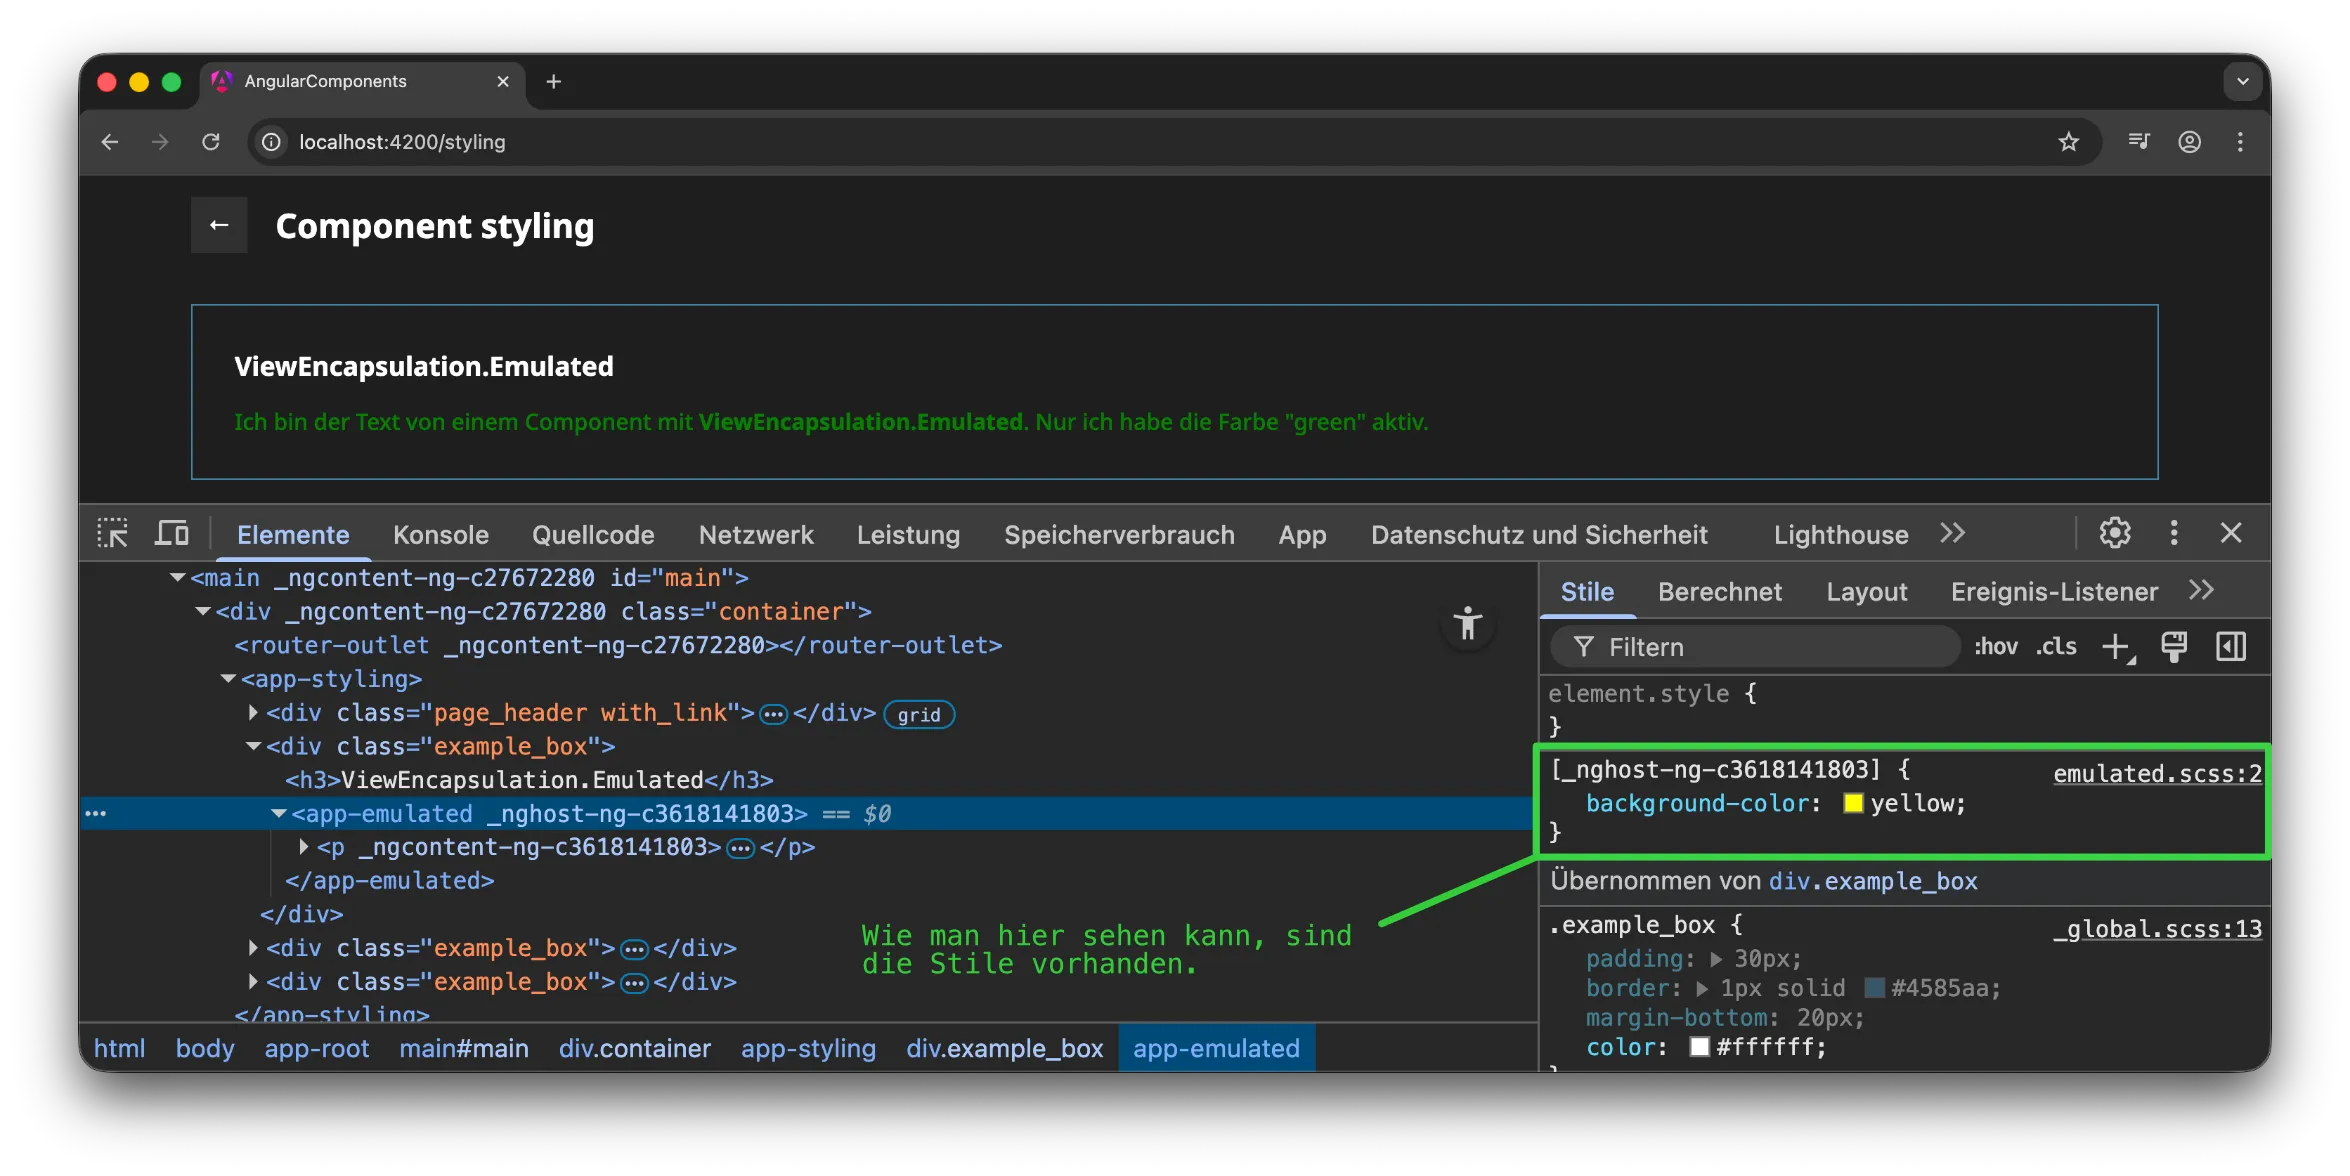
Task: Show more DevTools tabs chevron
Action: (x=1952, y=534)
